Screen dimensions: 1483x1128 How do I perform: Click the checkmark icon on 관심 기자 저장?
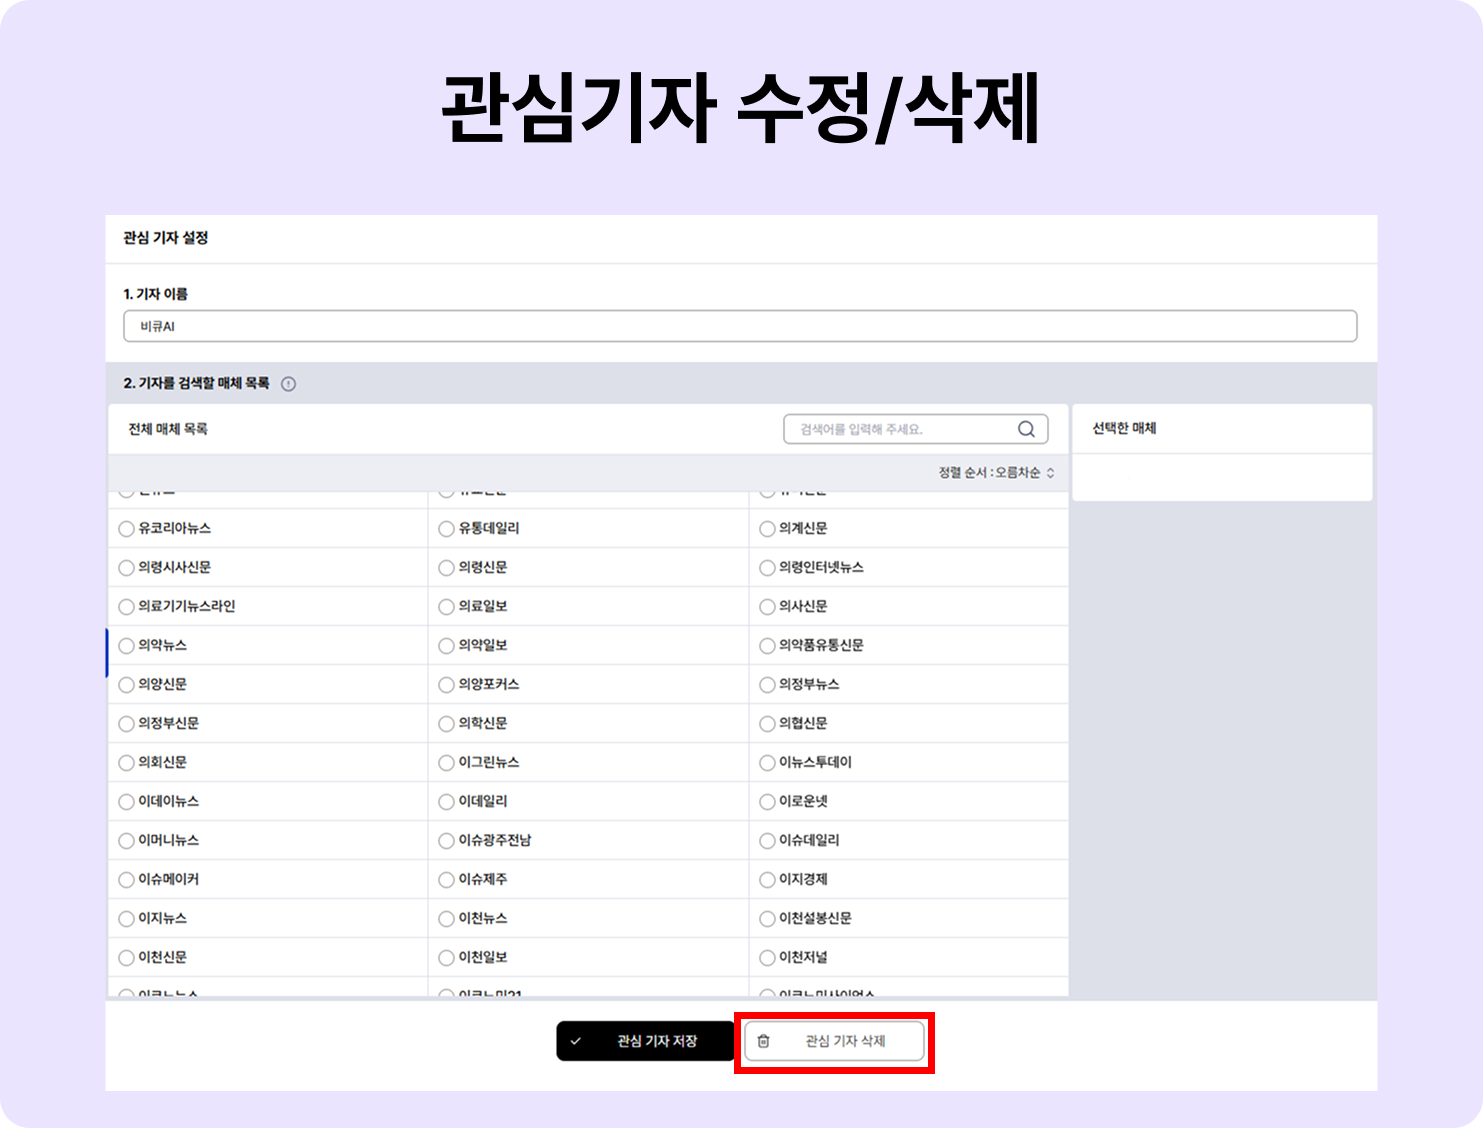(x=576, y=1041)
